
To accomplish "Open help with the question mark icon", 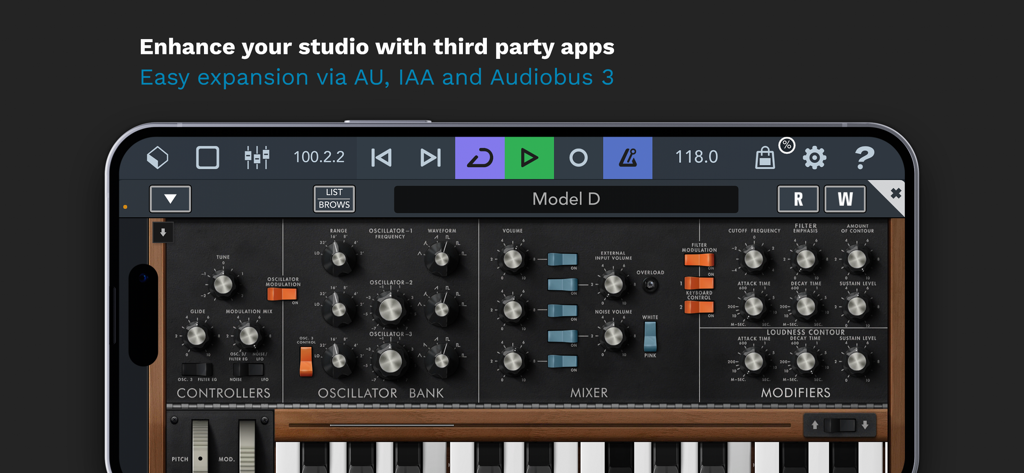I will pos(864,158).
